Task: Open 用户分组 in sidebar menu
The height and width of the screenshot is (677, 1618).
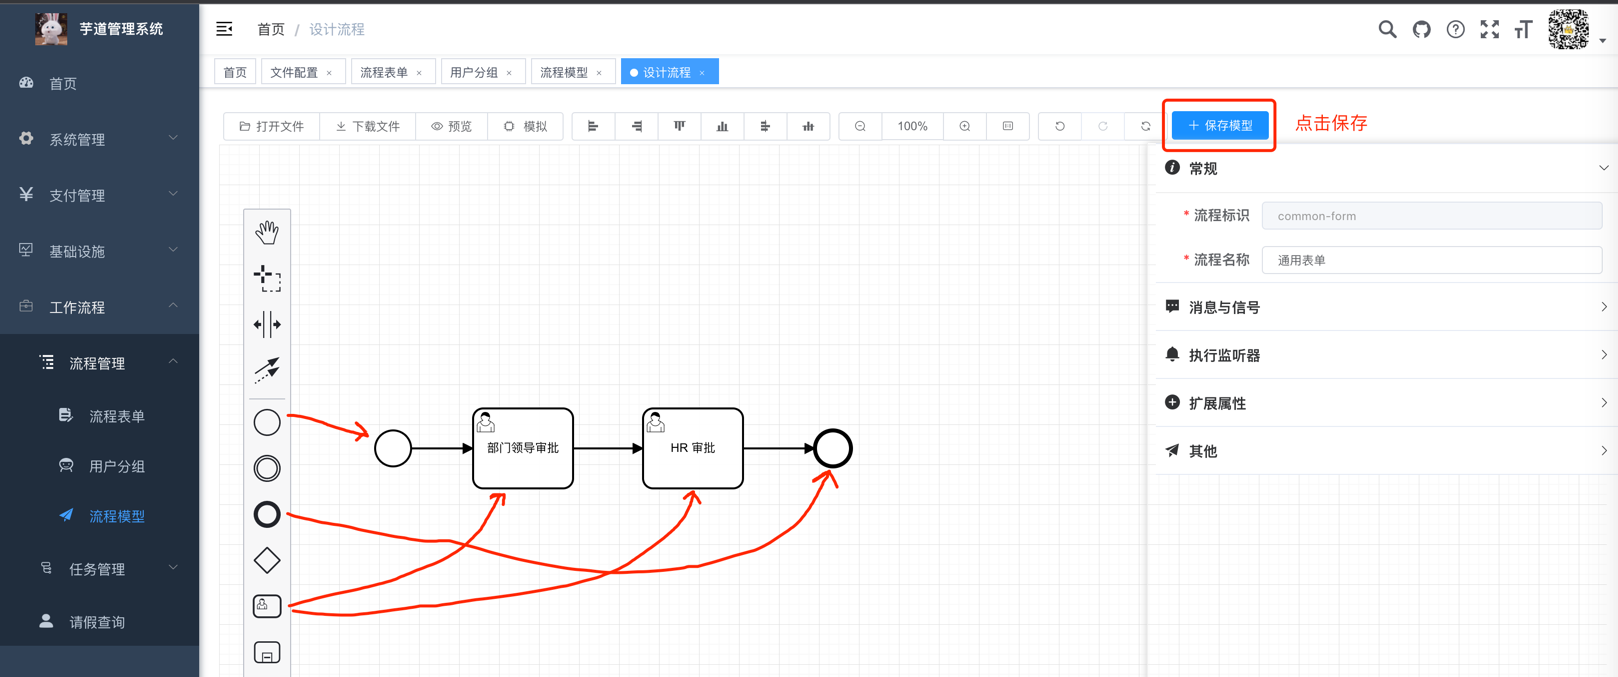Action: [x=117, y=466]
